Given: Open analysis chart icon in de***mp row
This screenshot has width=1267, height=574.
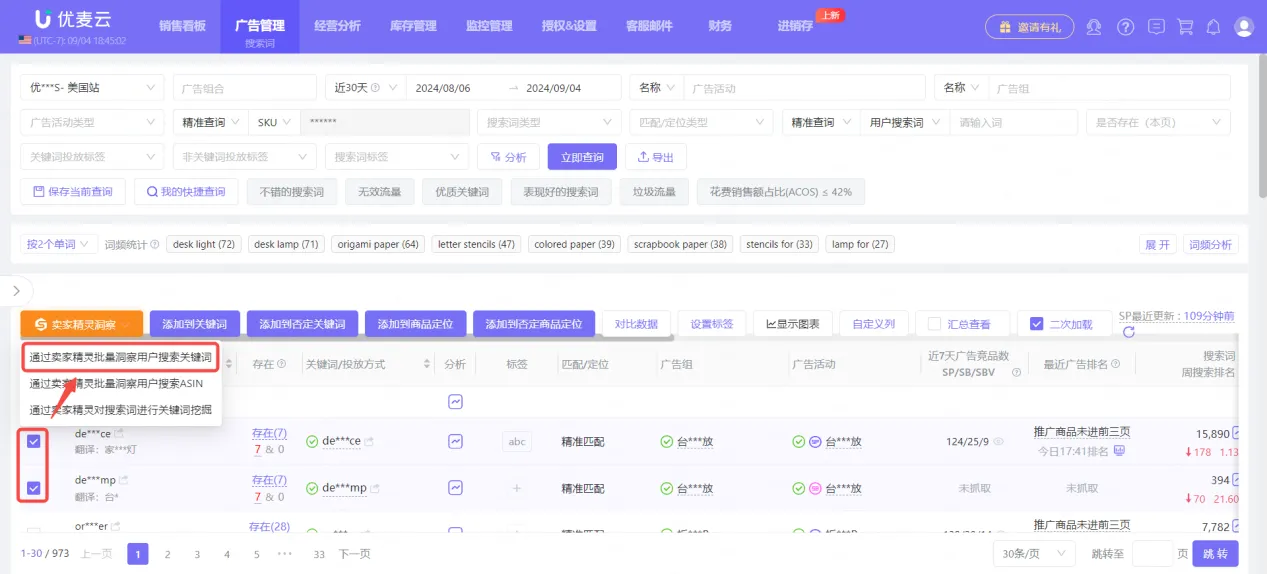Looking at the screenshot, I should click(455, 488).
